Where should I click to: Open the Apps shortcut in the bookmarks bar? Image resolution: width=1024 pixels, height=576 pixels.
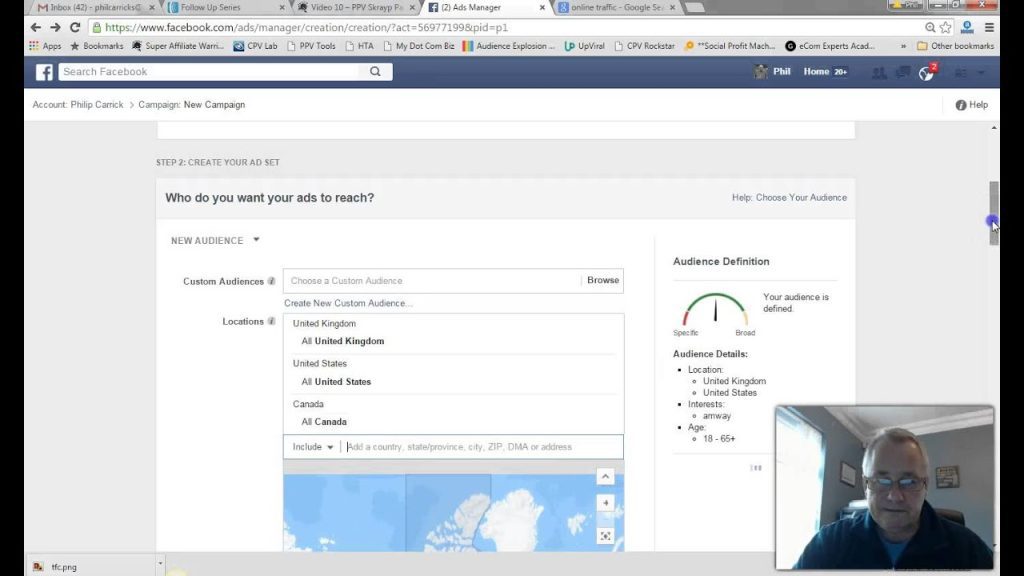[x=45, y=46]
